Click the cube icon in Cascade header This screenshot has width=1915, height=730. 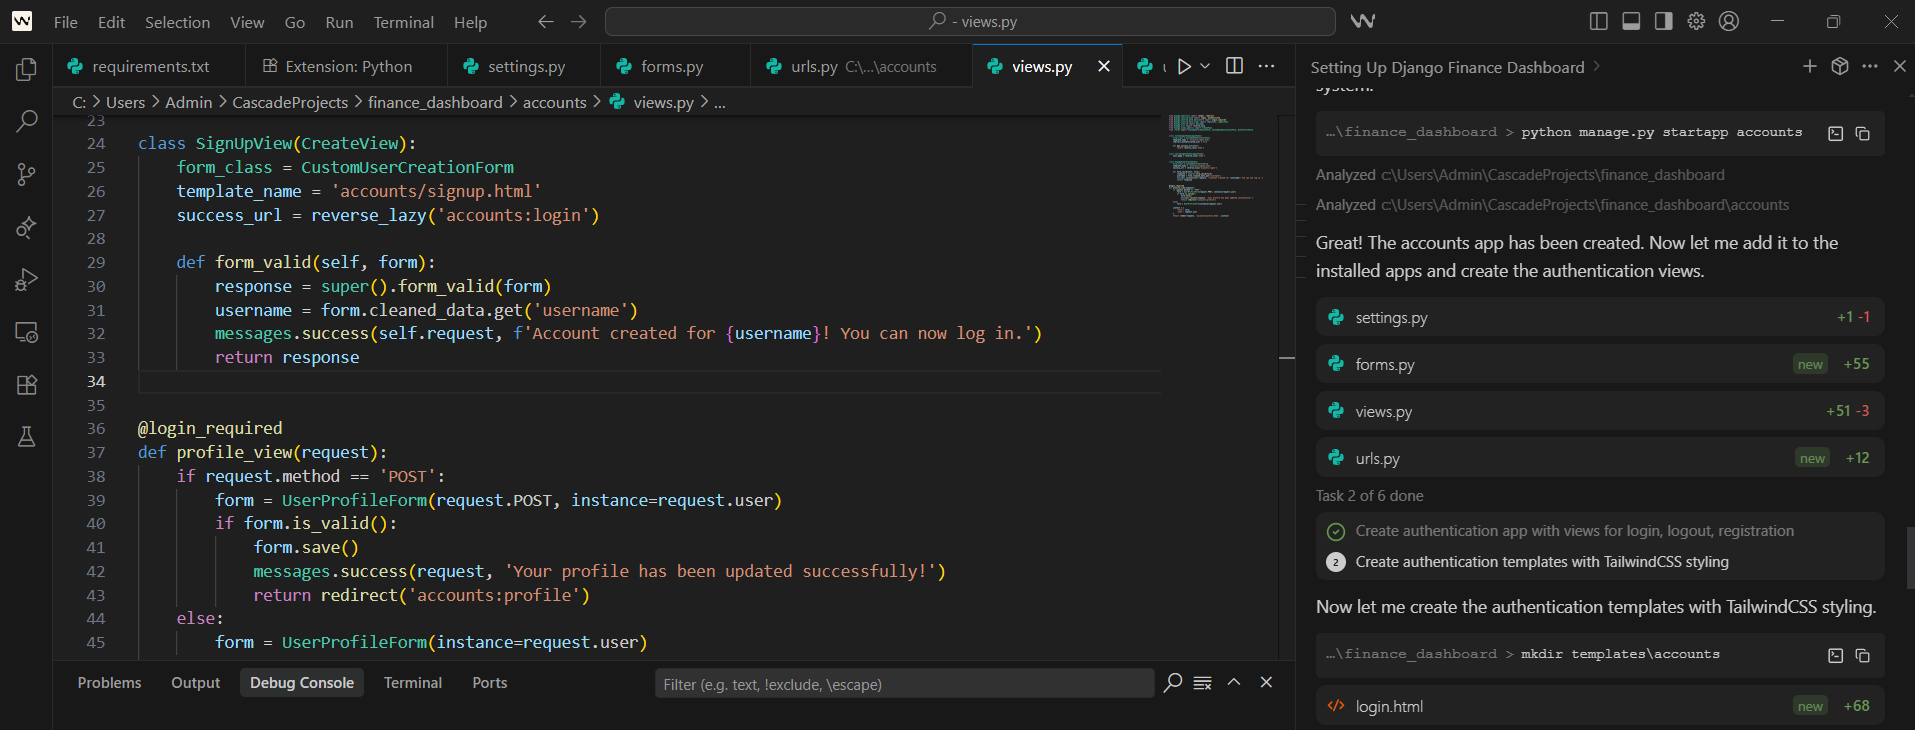1840,66
